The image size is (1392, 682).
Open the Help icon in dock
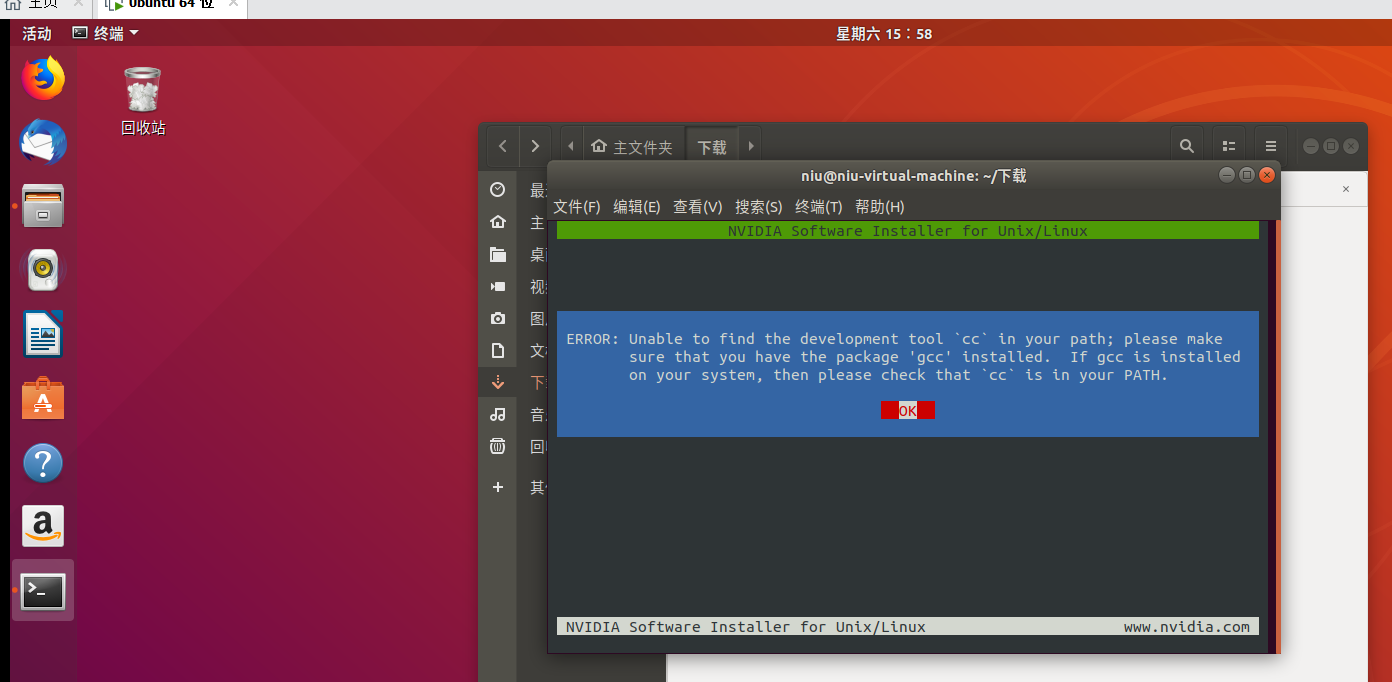[43, 463]
